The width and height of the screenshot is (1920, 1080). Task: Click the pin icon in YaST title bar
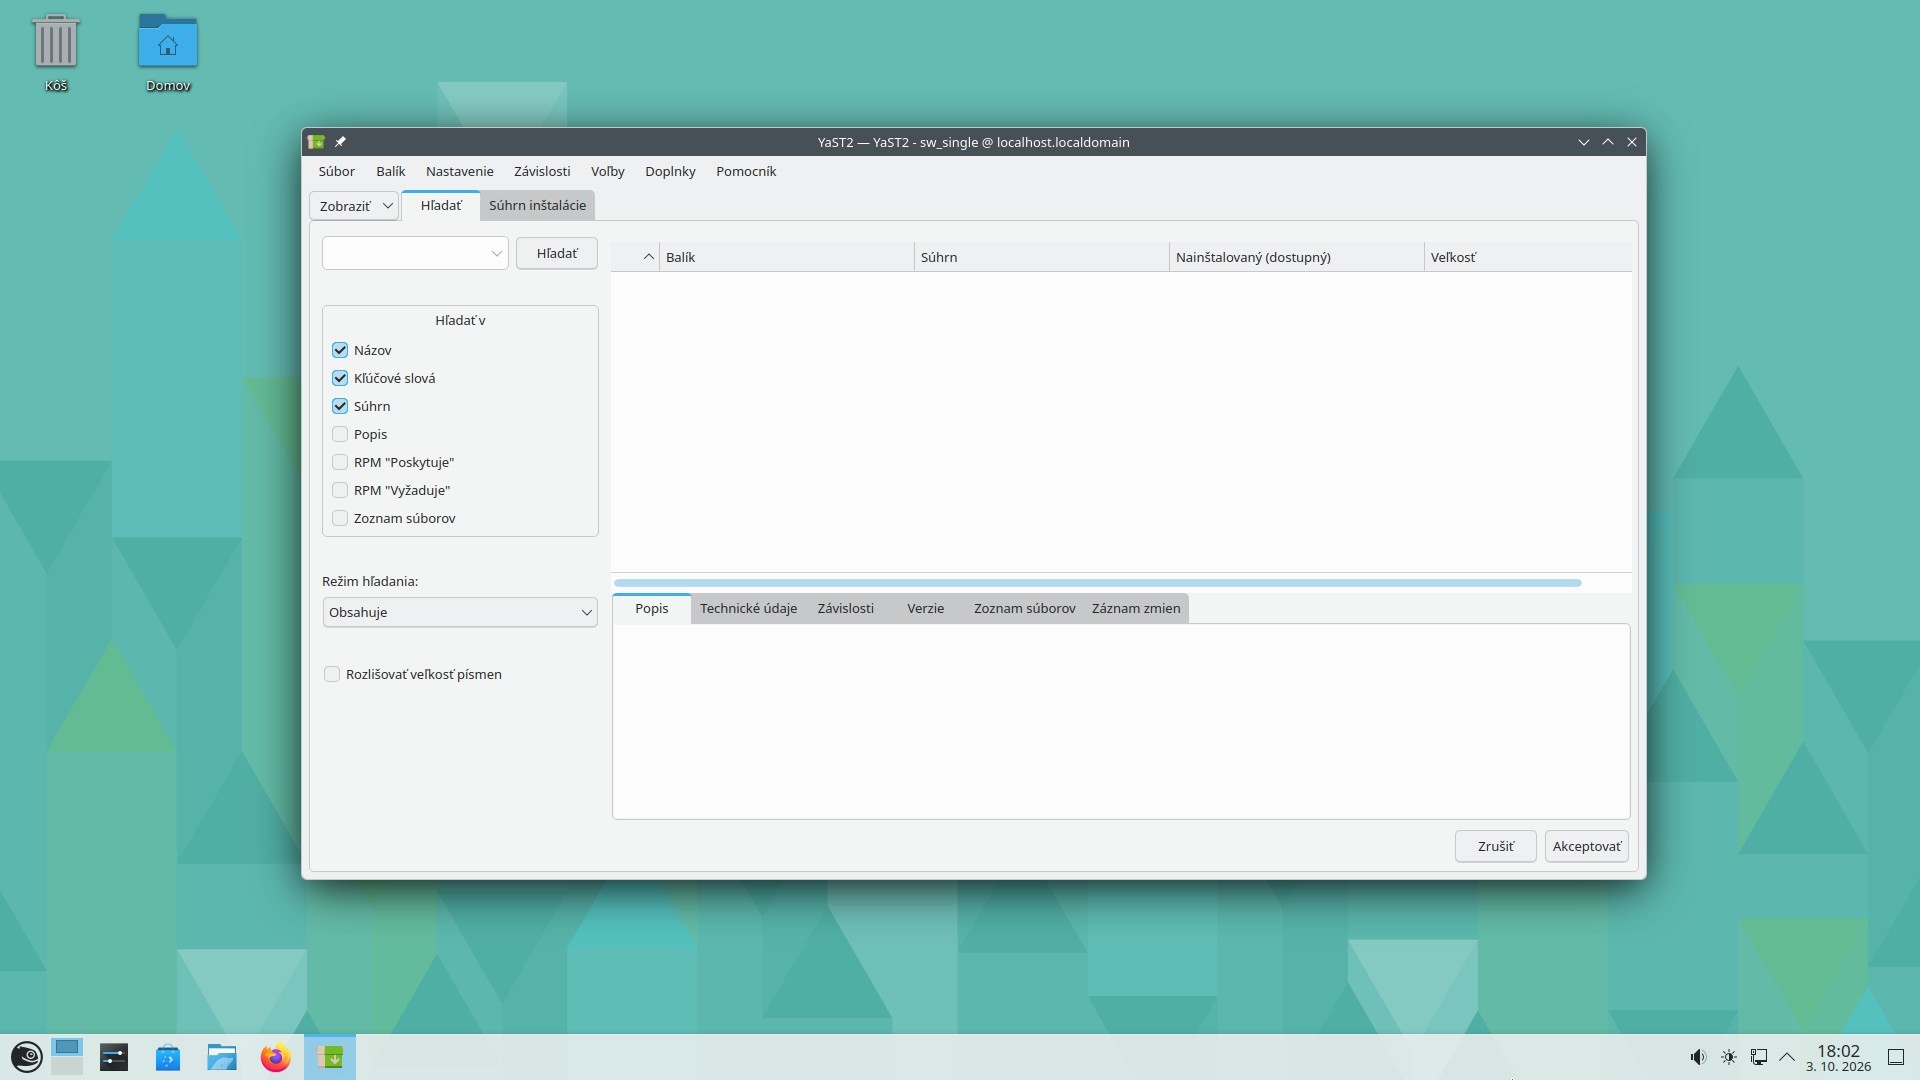tap(340, 142)
